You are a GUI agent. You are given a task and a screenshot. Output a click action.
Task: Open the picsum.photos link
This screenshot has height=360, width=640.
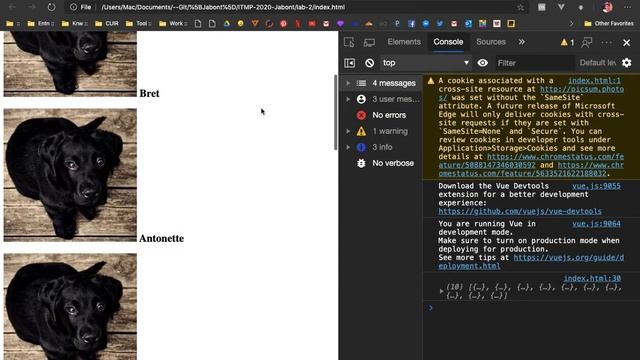pos(582,89)
